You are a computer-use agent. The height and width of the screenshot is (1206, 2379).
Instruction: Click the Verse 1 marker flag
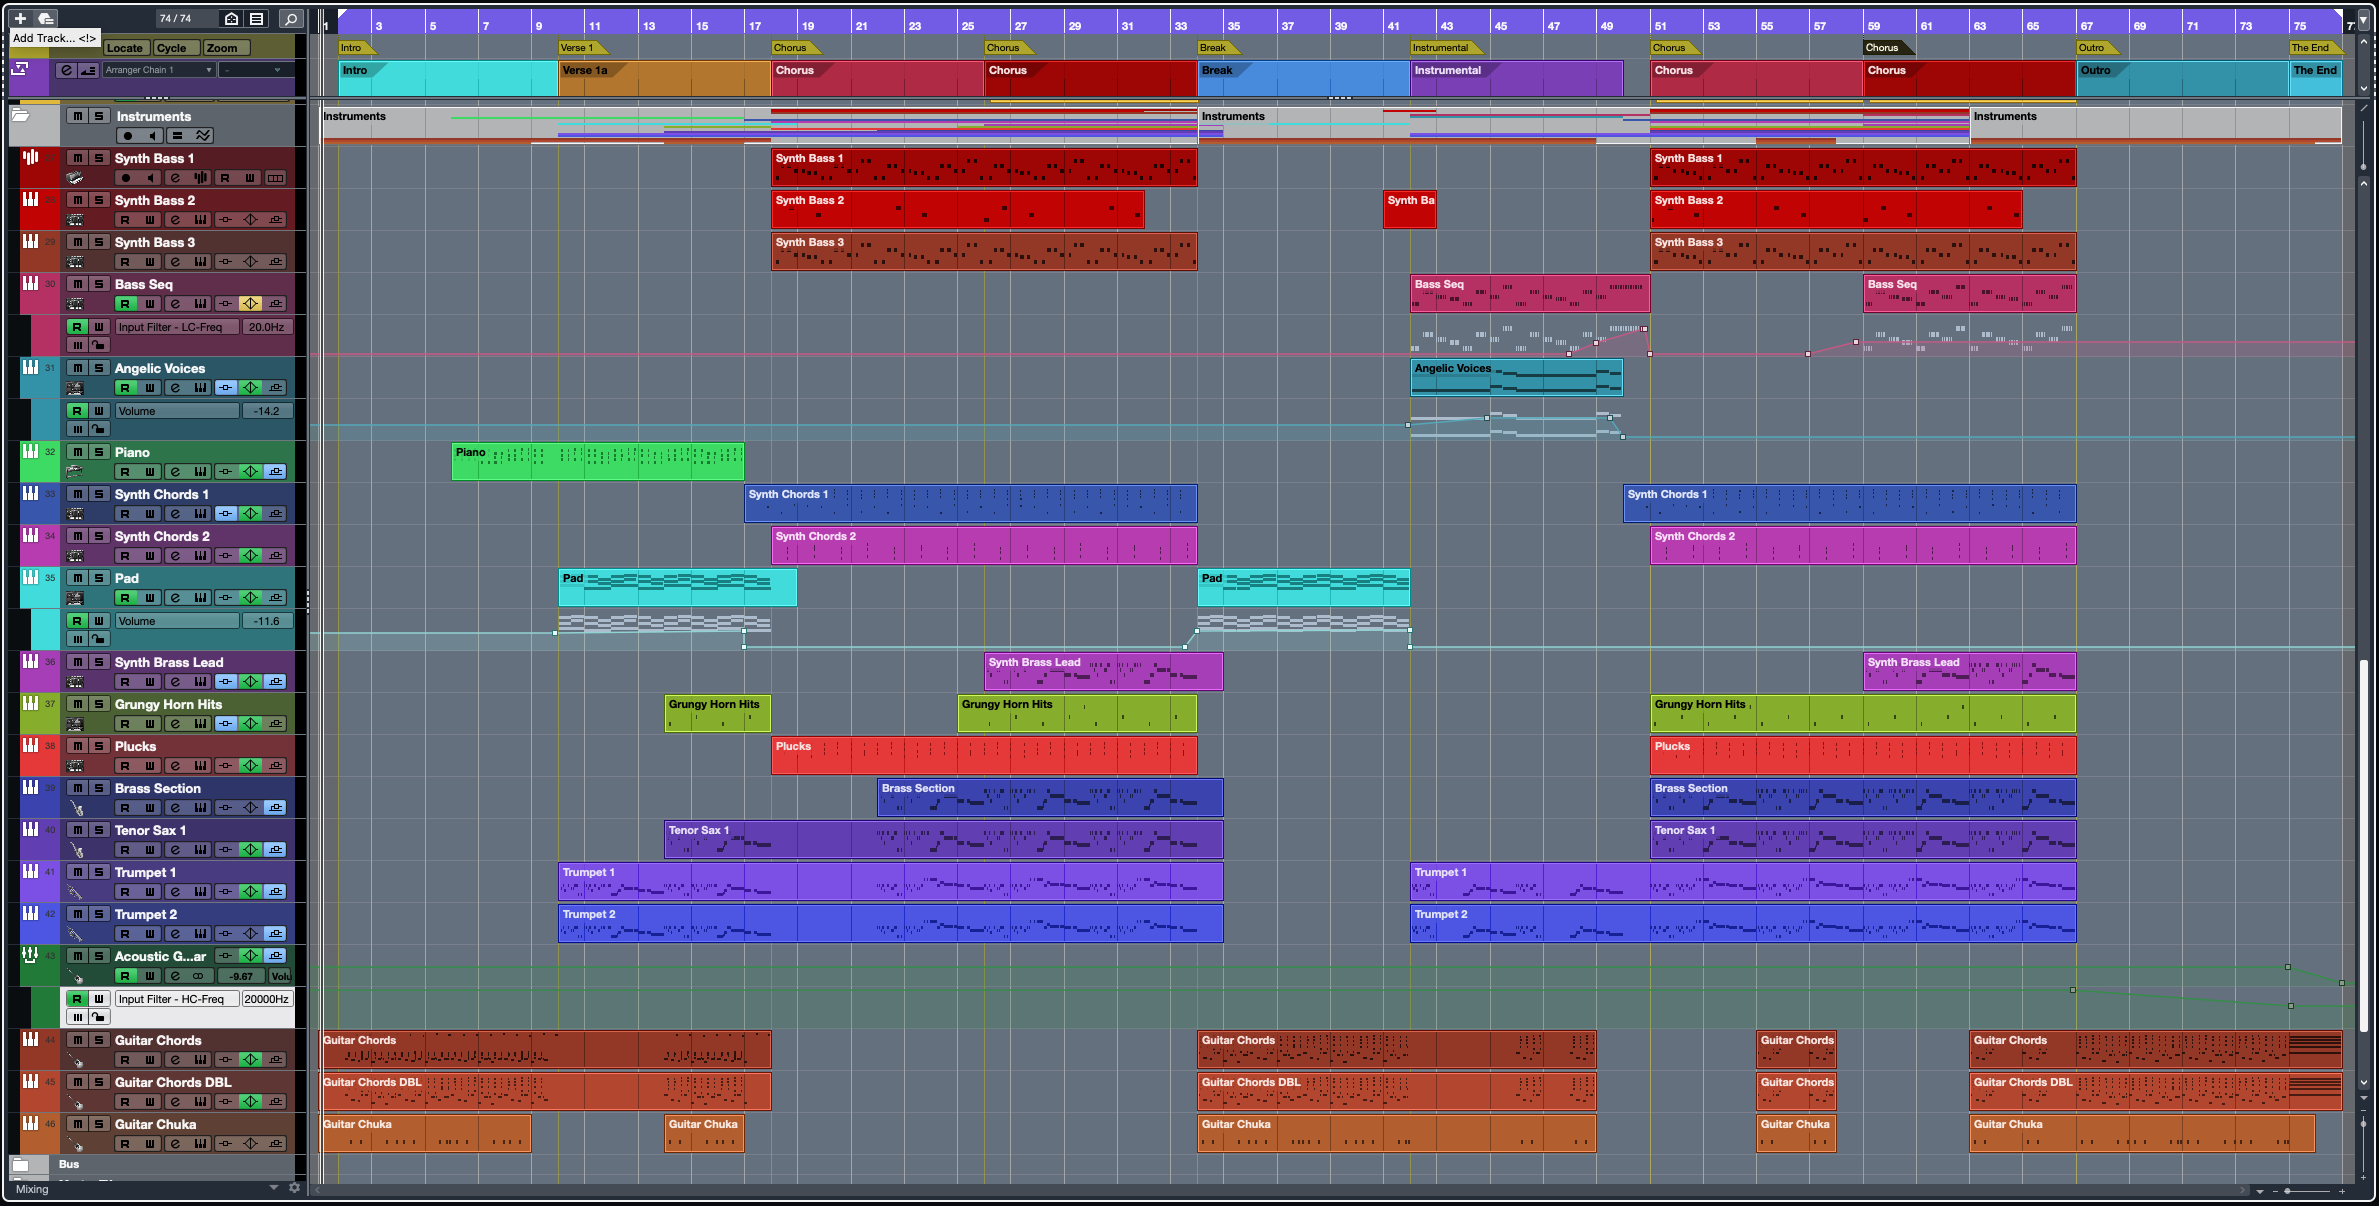[582, 48]
